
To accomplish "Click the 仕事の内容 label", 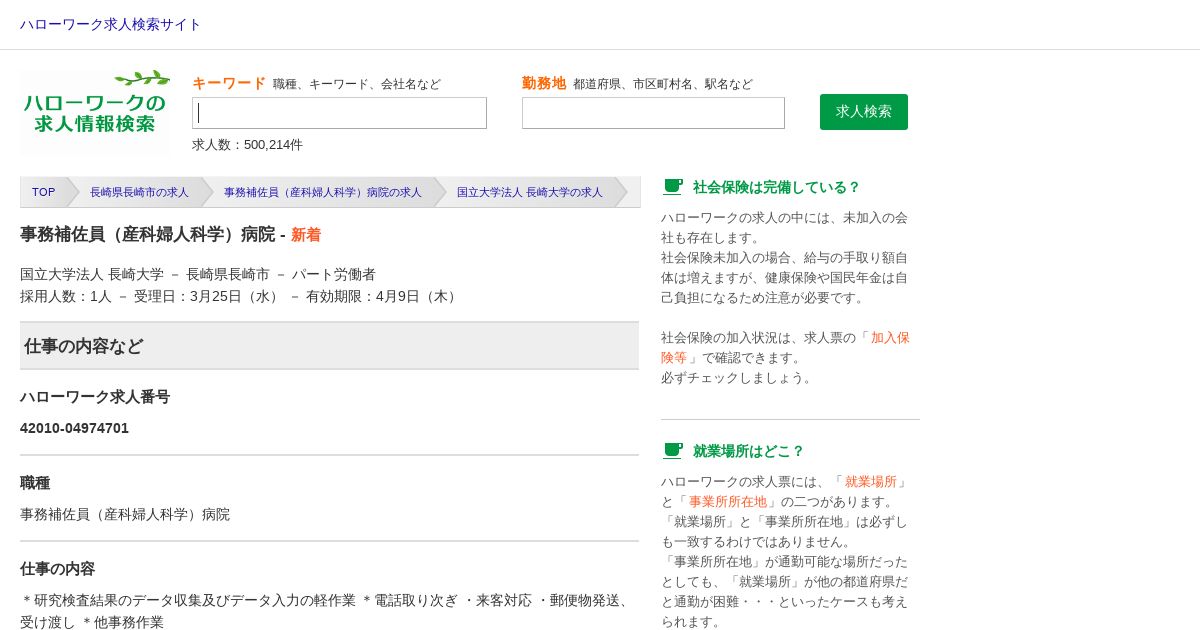I will (57, 569).
